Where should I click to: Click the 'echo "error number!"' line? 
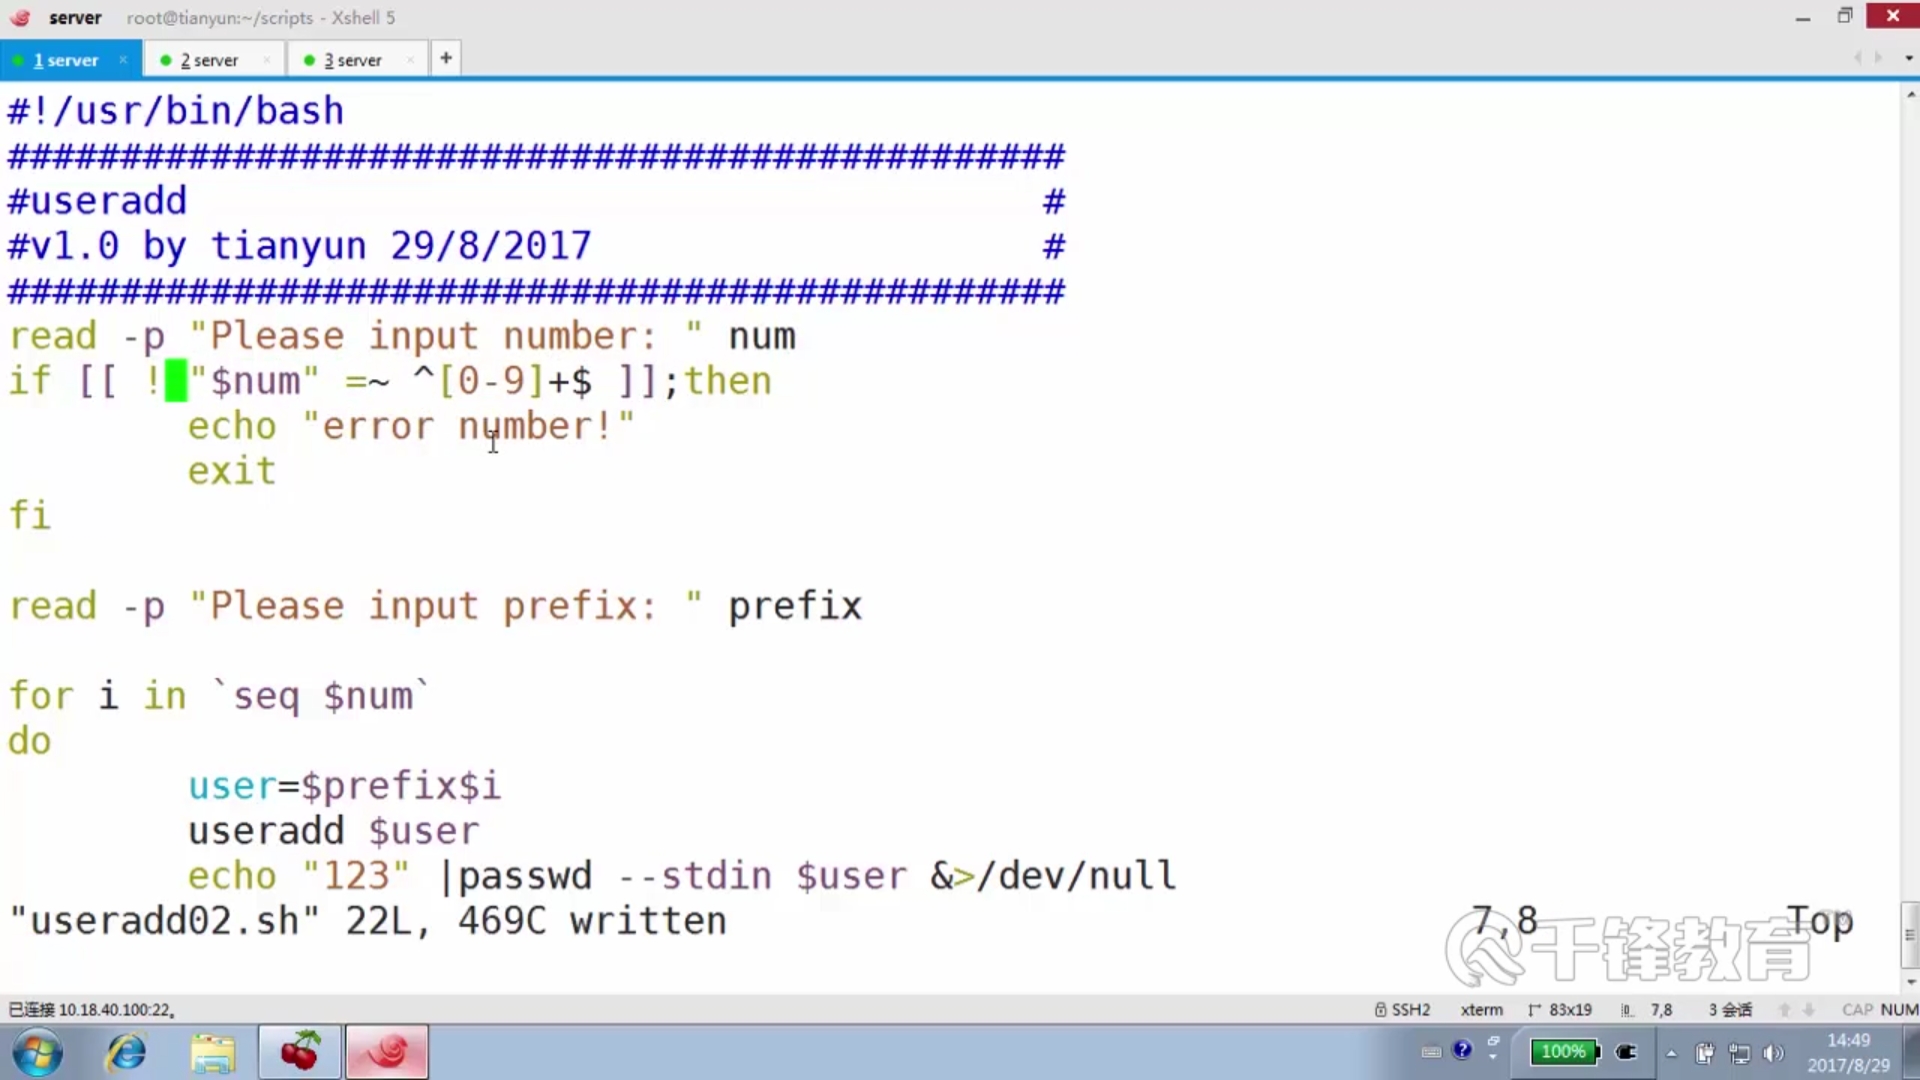point(411,427)
